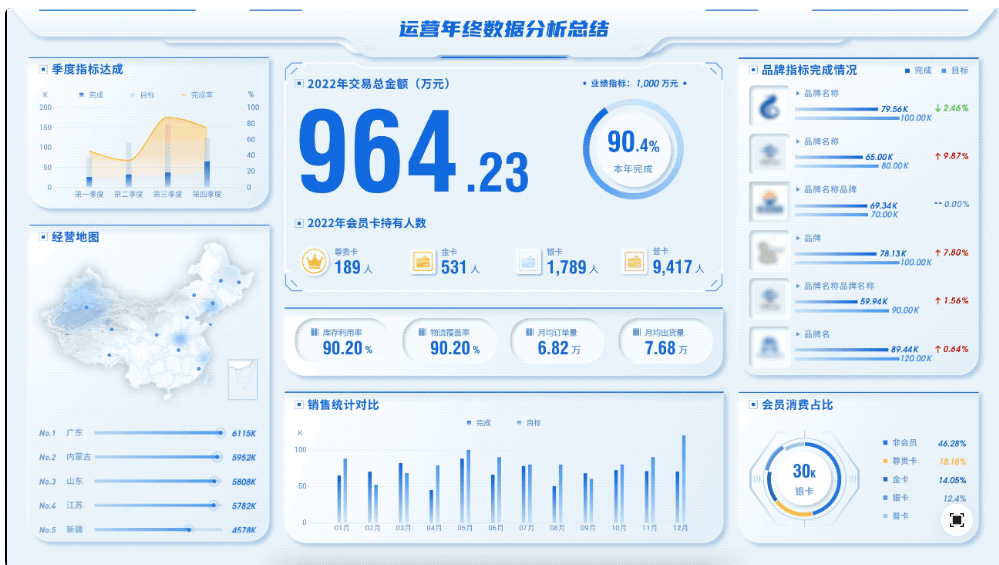
Task: Click the wallet icon for 普卡
Action: click(x=634, y=261)
